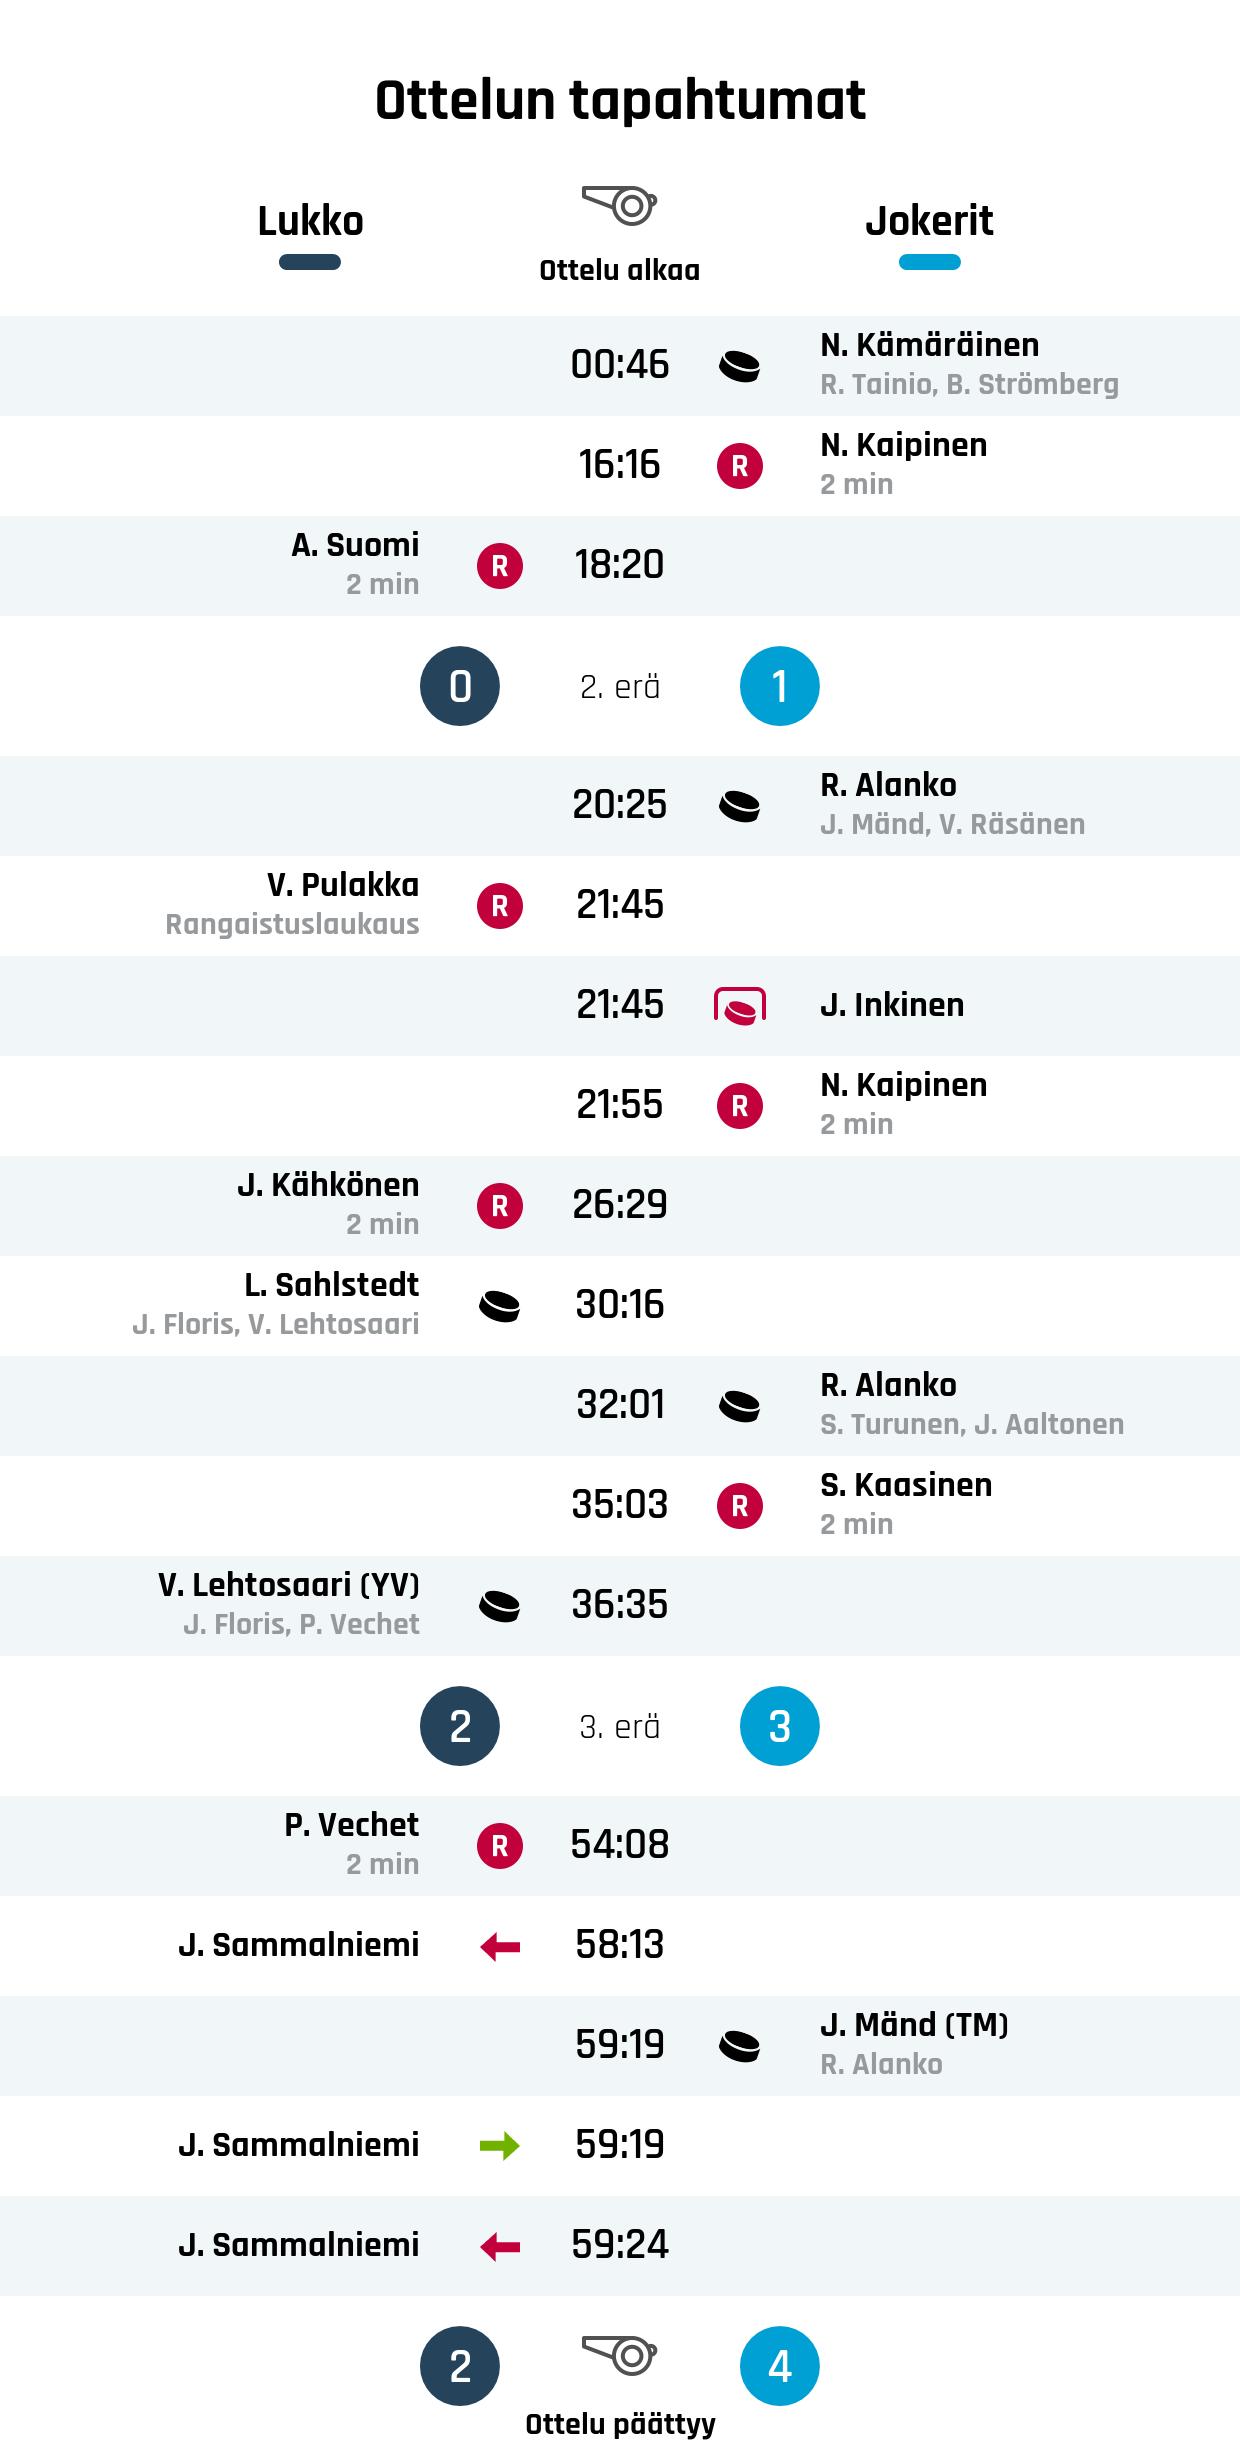Click Lukko's score circle at 3. erä
This screenshot has height=2458, width=1240.
pos(460,1726)
